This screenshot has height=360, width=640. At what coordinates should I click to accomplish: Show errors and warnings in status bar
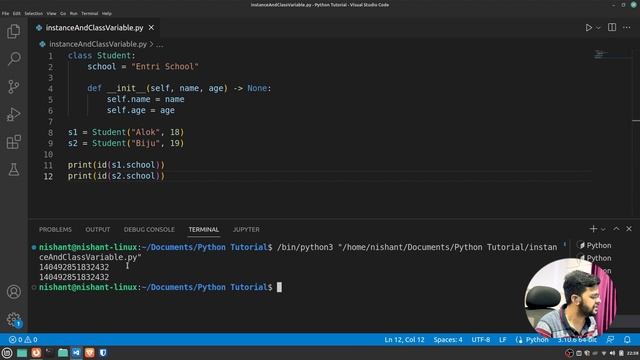pyautogui.click(x=23, y=340)
